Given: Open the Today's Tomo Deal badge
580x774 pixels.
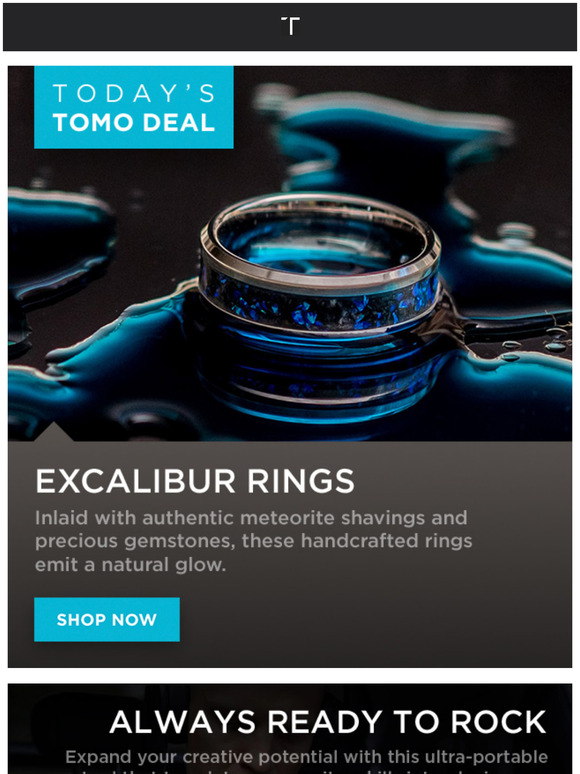Looking at the screenshot, I should 134,107.
